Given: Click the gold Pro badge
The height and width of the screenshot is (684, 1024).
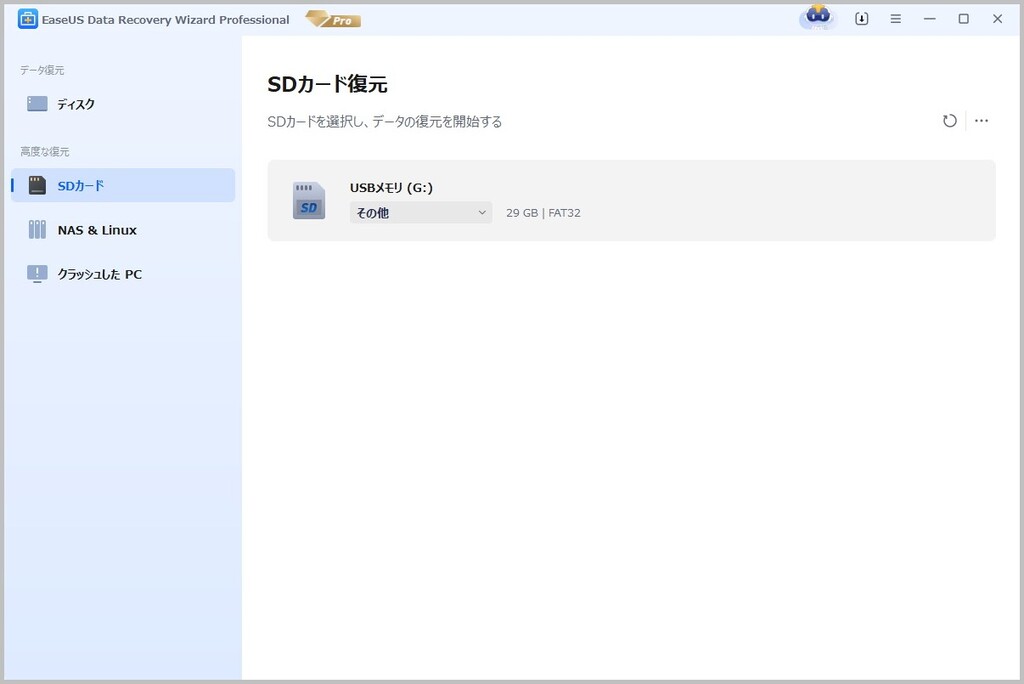Looking at the screenshot, I should tap(334, 20).
